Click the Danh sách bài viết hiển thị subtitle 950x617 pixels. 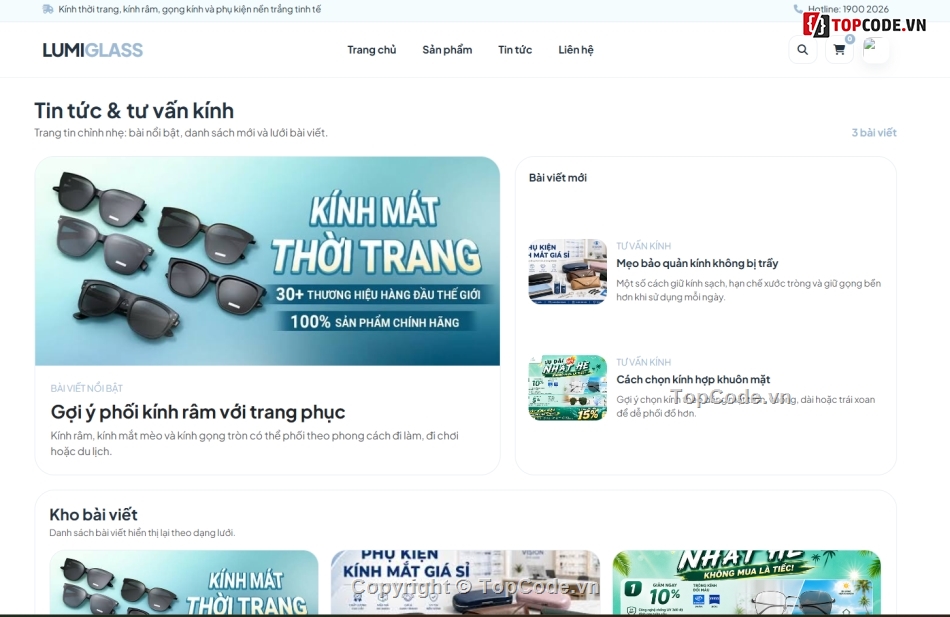[142, 532]
